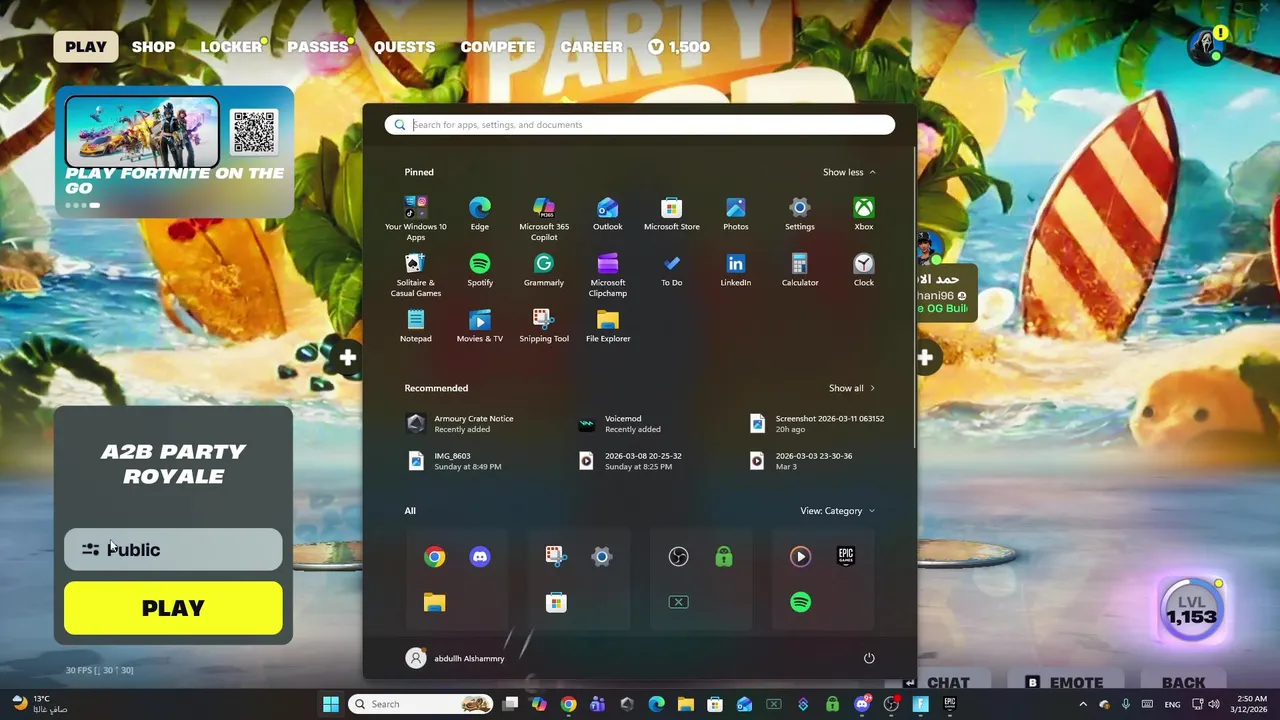The image size is (1280, 720).
Task: Open the Fortnite LOCKER tab
Action: pos(231,47)
